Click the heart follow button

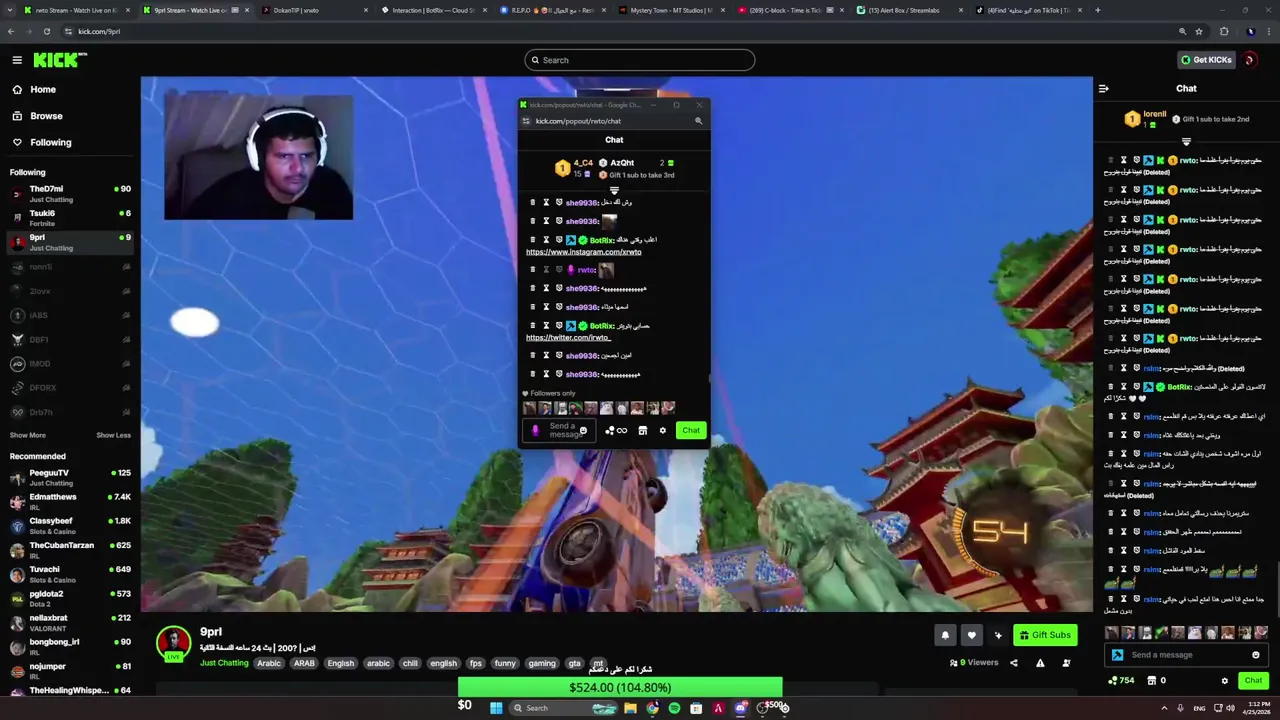(971, 635)
